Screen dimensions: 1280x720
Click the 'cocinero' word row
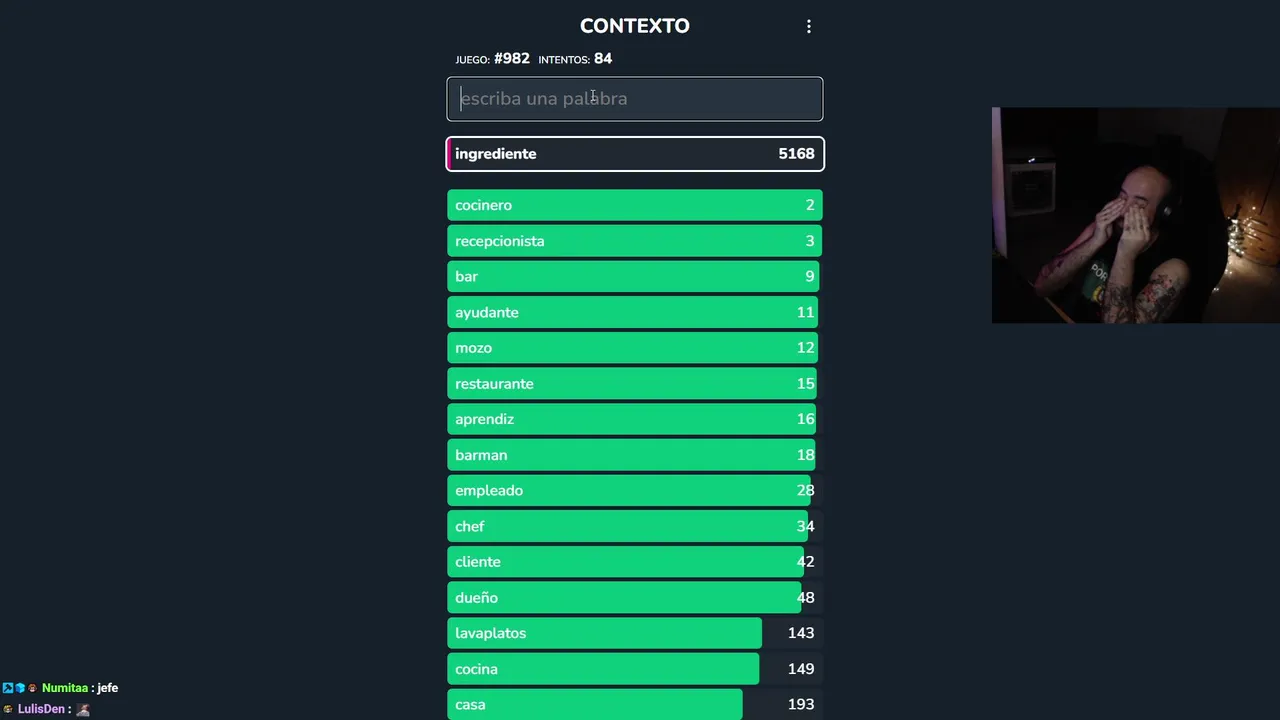tap(635, 205)
